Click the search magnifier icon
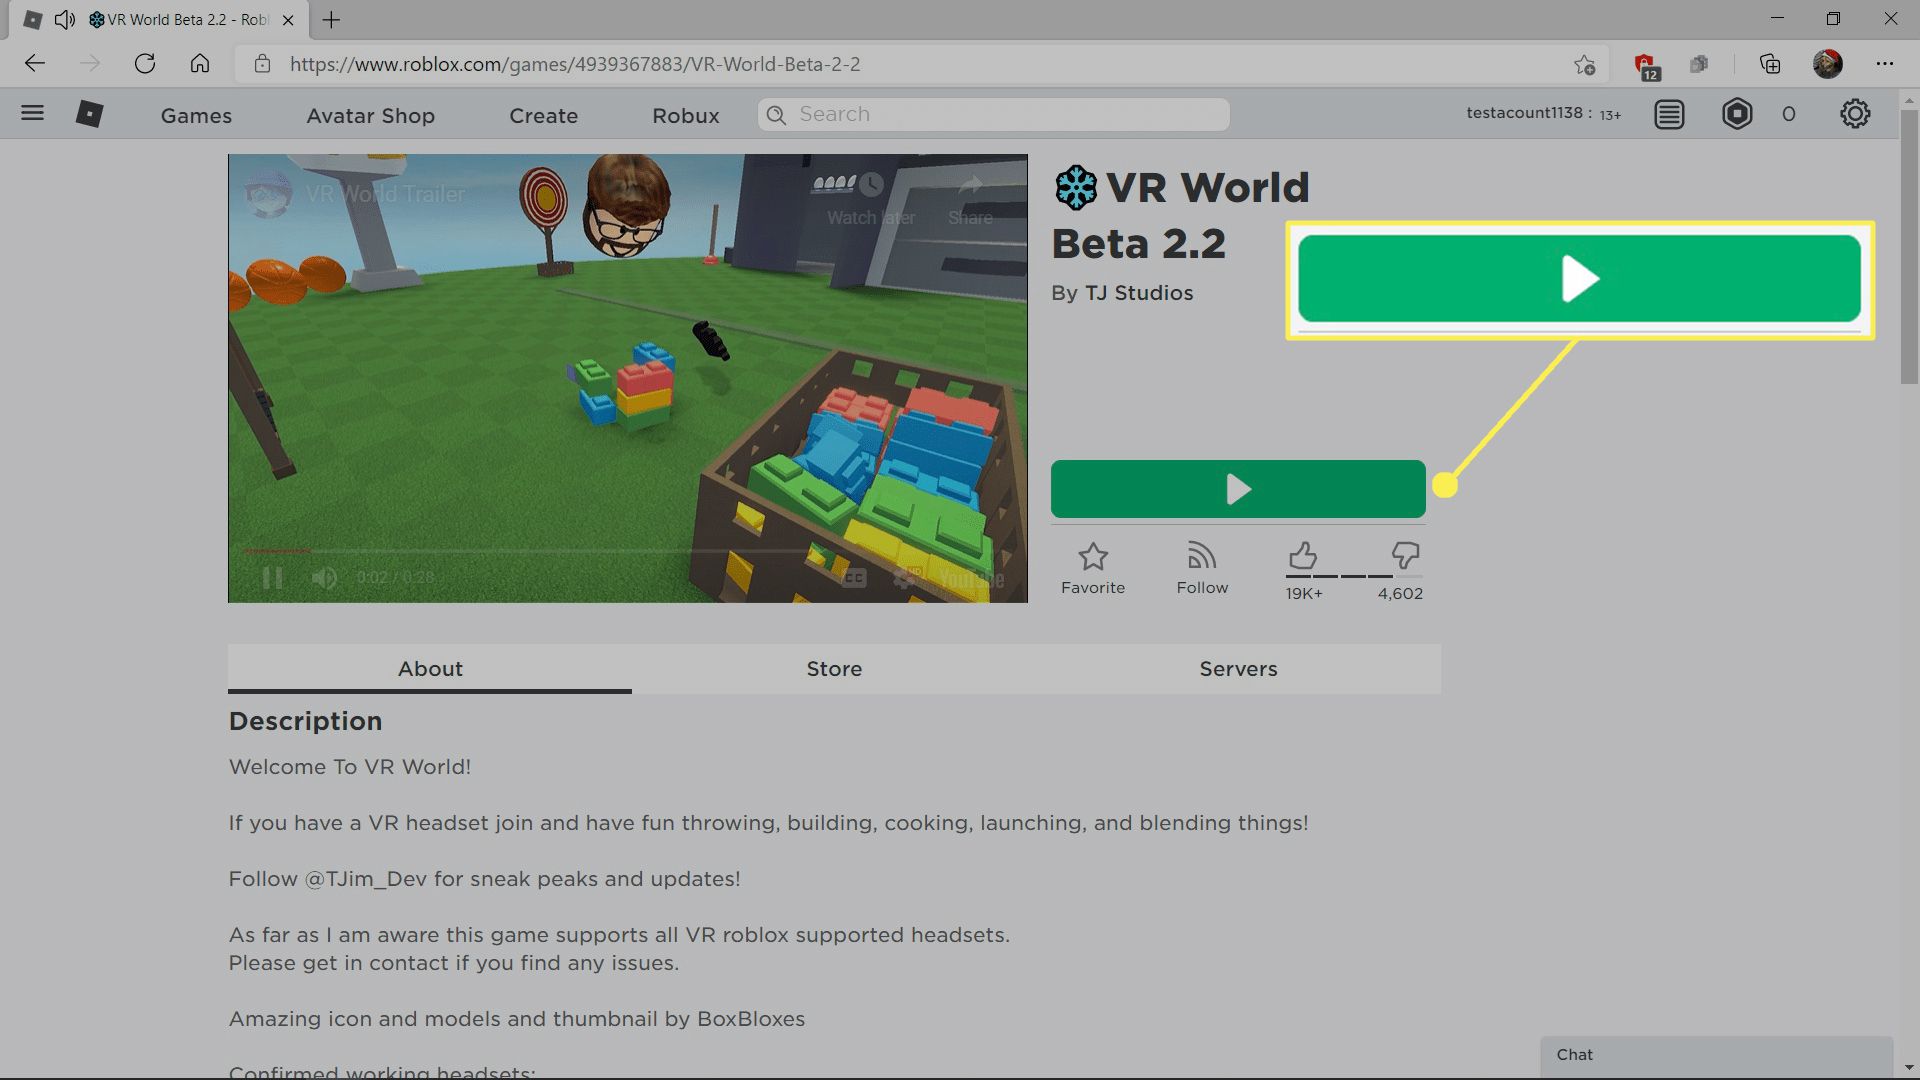 click(x=778, y=115)
